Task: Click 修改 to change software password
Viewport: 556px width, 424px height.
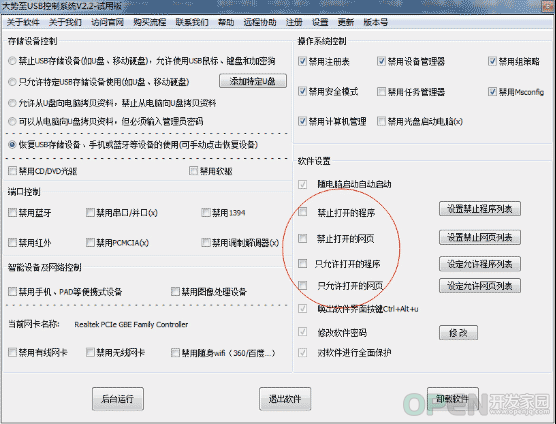Action: coord(458,333)
